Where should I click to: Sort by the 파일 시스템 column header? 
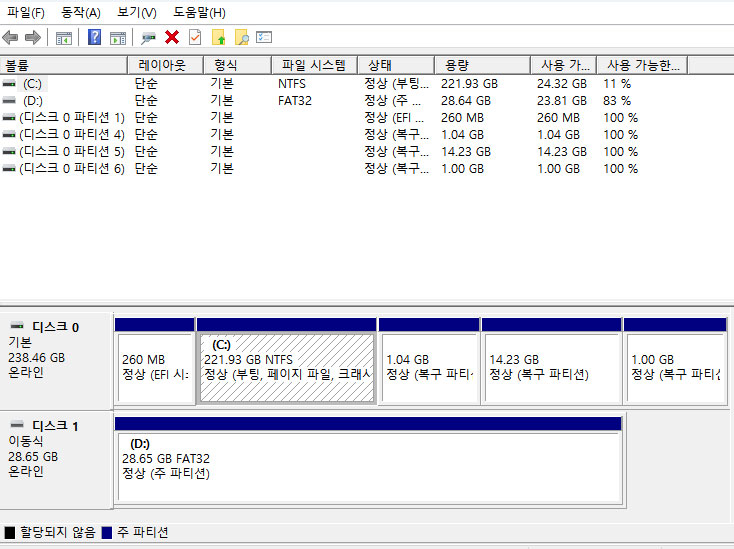coord(313,65)
